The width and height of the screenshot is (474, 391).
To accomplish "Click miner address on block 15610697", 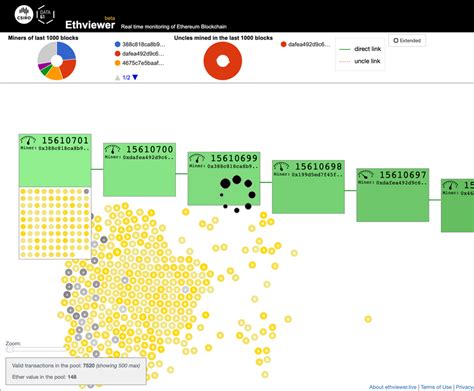I will tap(402, 183).
